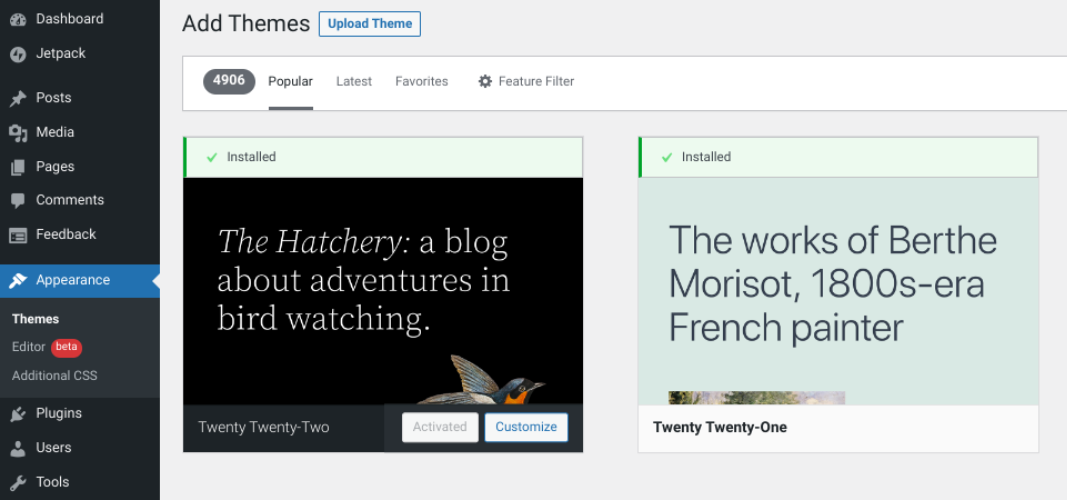Go to the Users section
The image size is (1067, 500).
coord(80,448)
